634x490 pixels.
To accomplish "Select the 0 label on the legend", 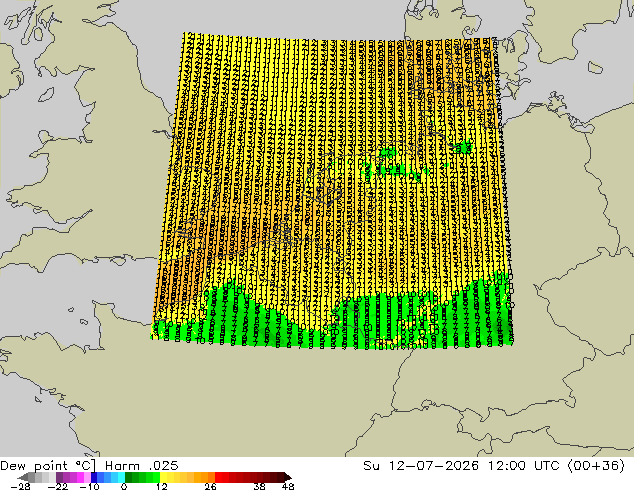I will [x=124, y=486].
